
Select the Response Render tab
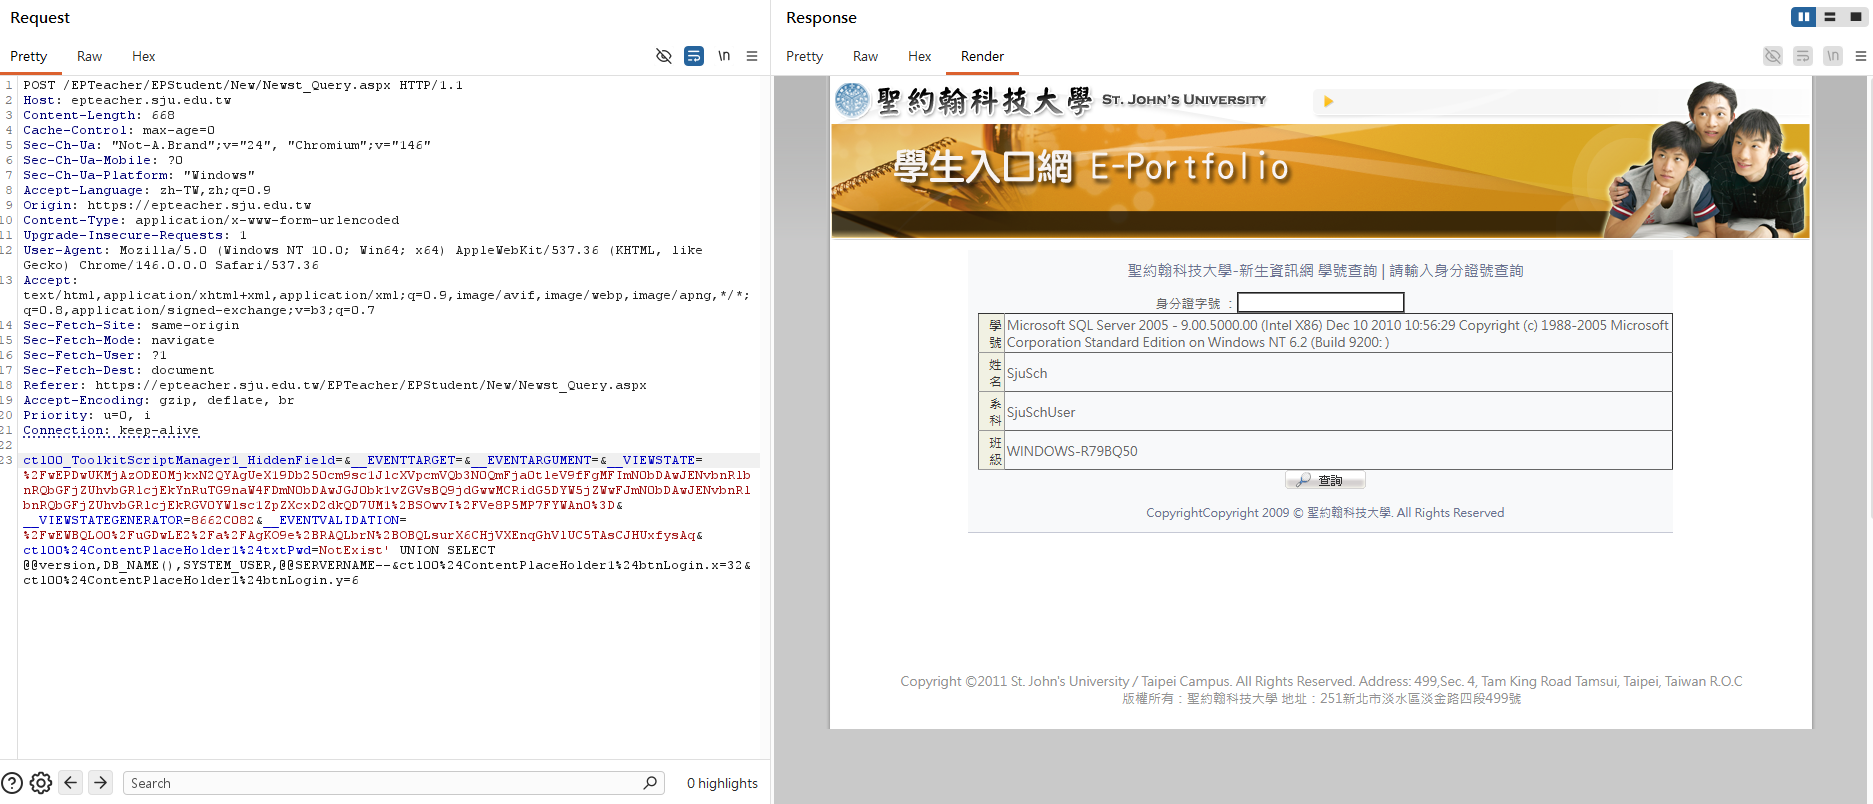[x=982, y=56]
